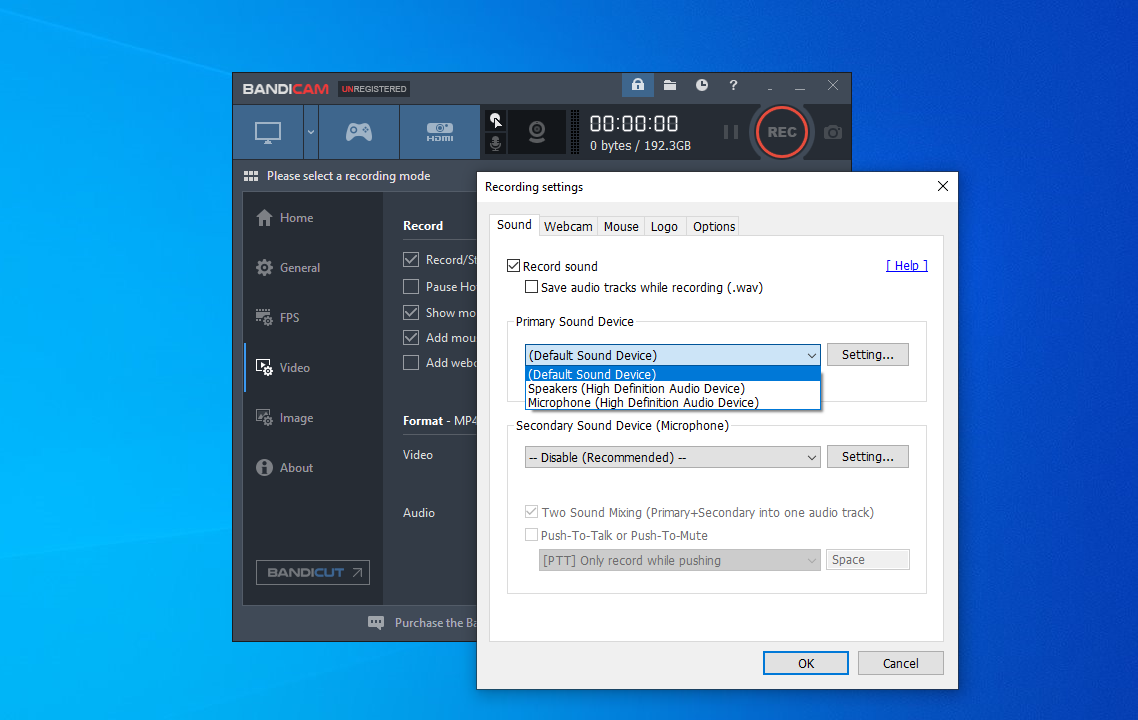Open the recording schedule clock icon
The image size is (1138, 720).
(701, 85)
